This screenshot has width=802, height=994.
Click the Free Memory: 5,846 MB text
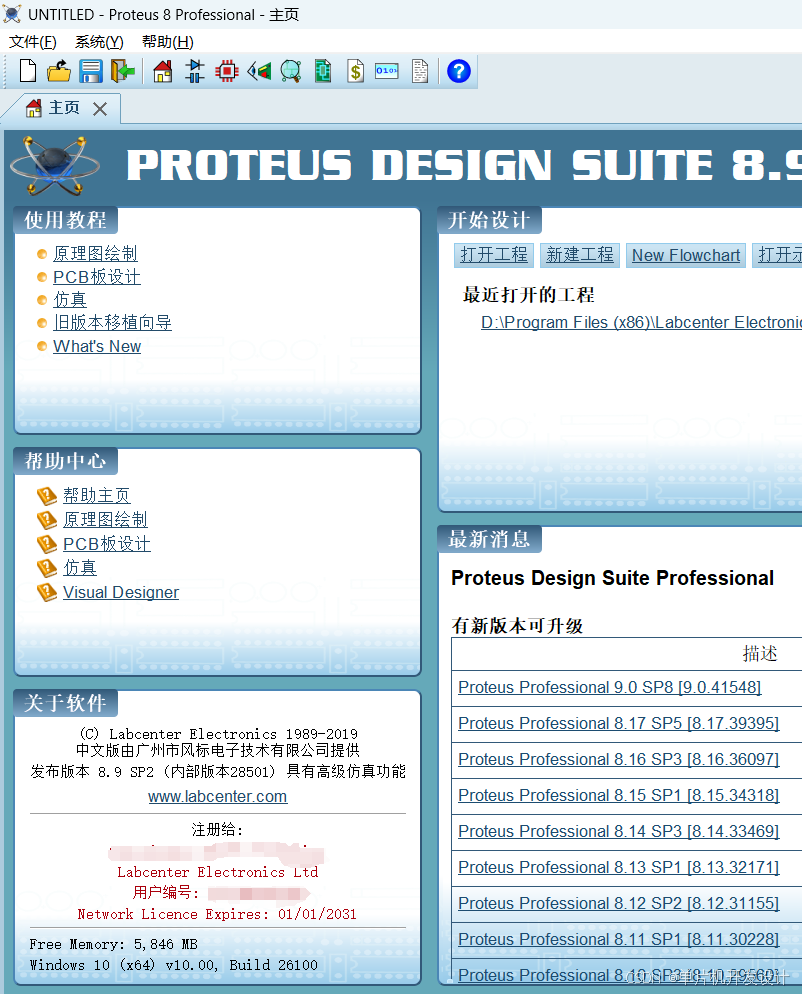pos(113,945)
